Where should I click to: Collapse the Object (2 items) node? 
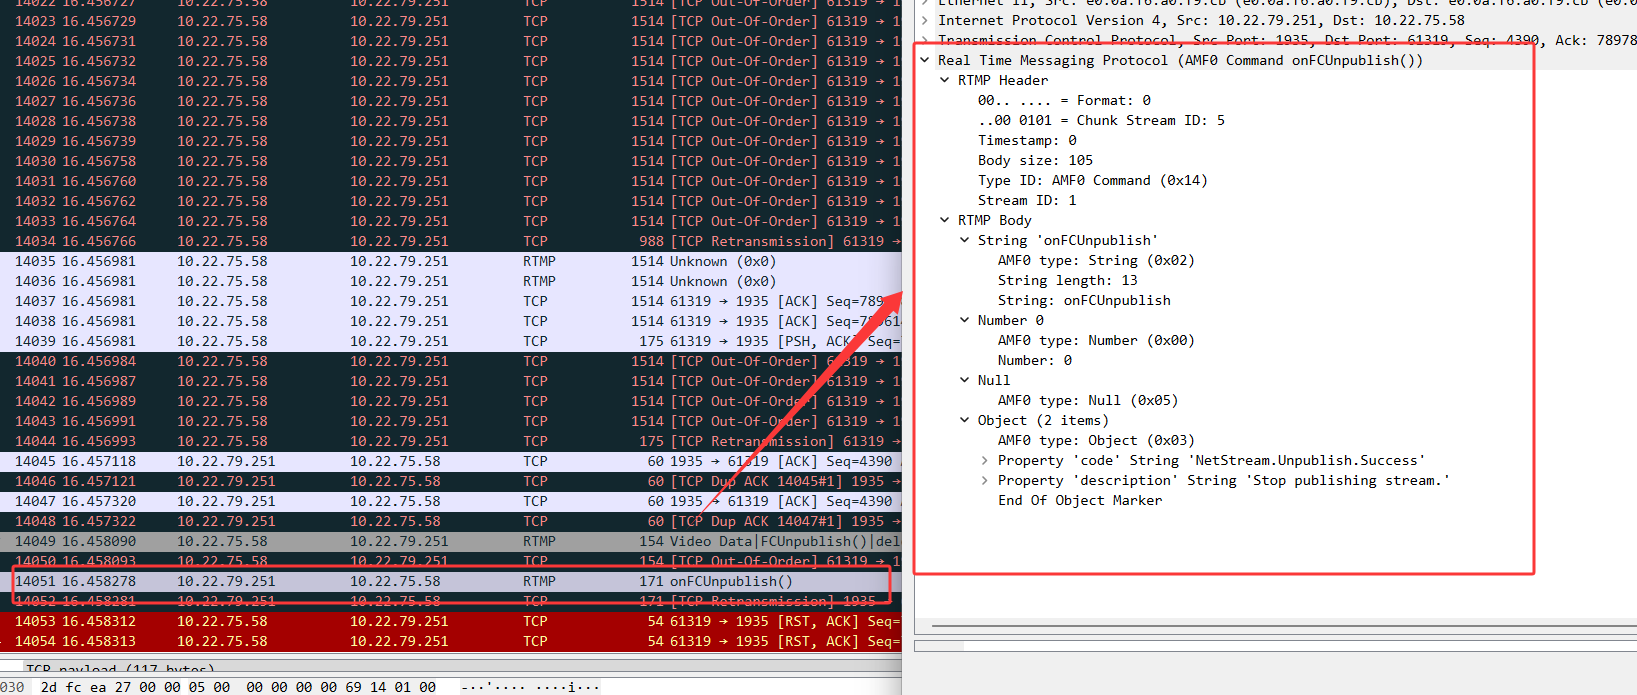965,420
